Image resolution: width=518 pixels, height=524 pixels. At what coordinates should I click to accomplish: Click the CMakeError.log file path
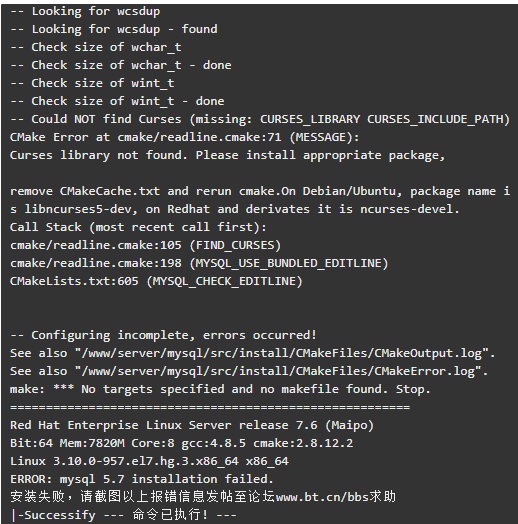click(278, 372)
